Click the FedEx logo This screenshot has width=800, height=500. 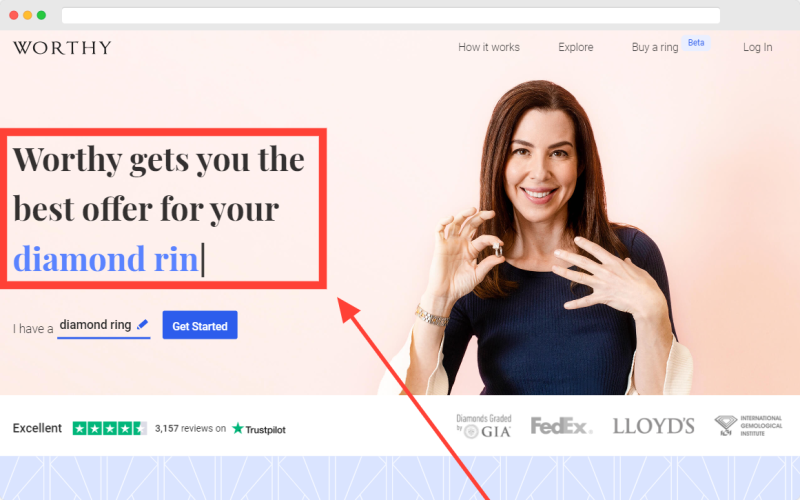click(561, 426)
